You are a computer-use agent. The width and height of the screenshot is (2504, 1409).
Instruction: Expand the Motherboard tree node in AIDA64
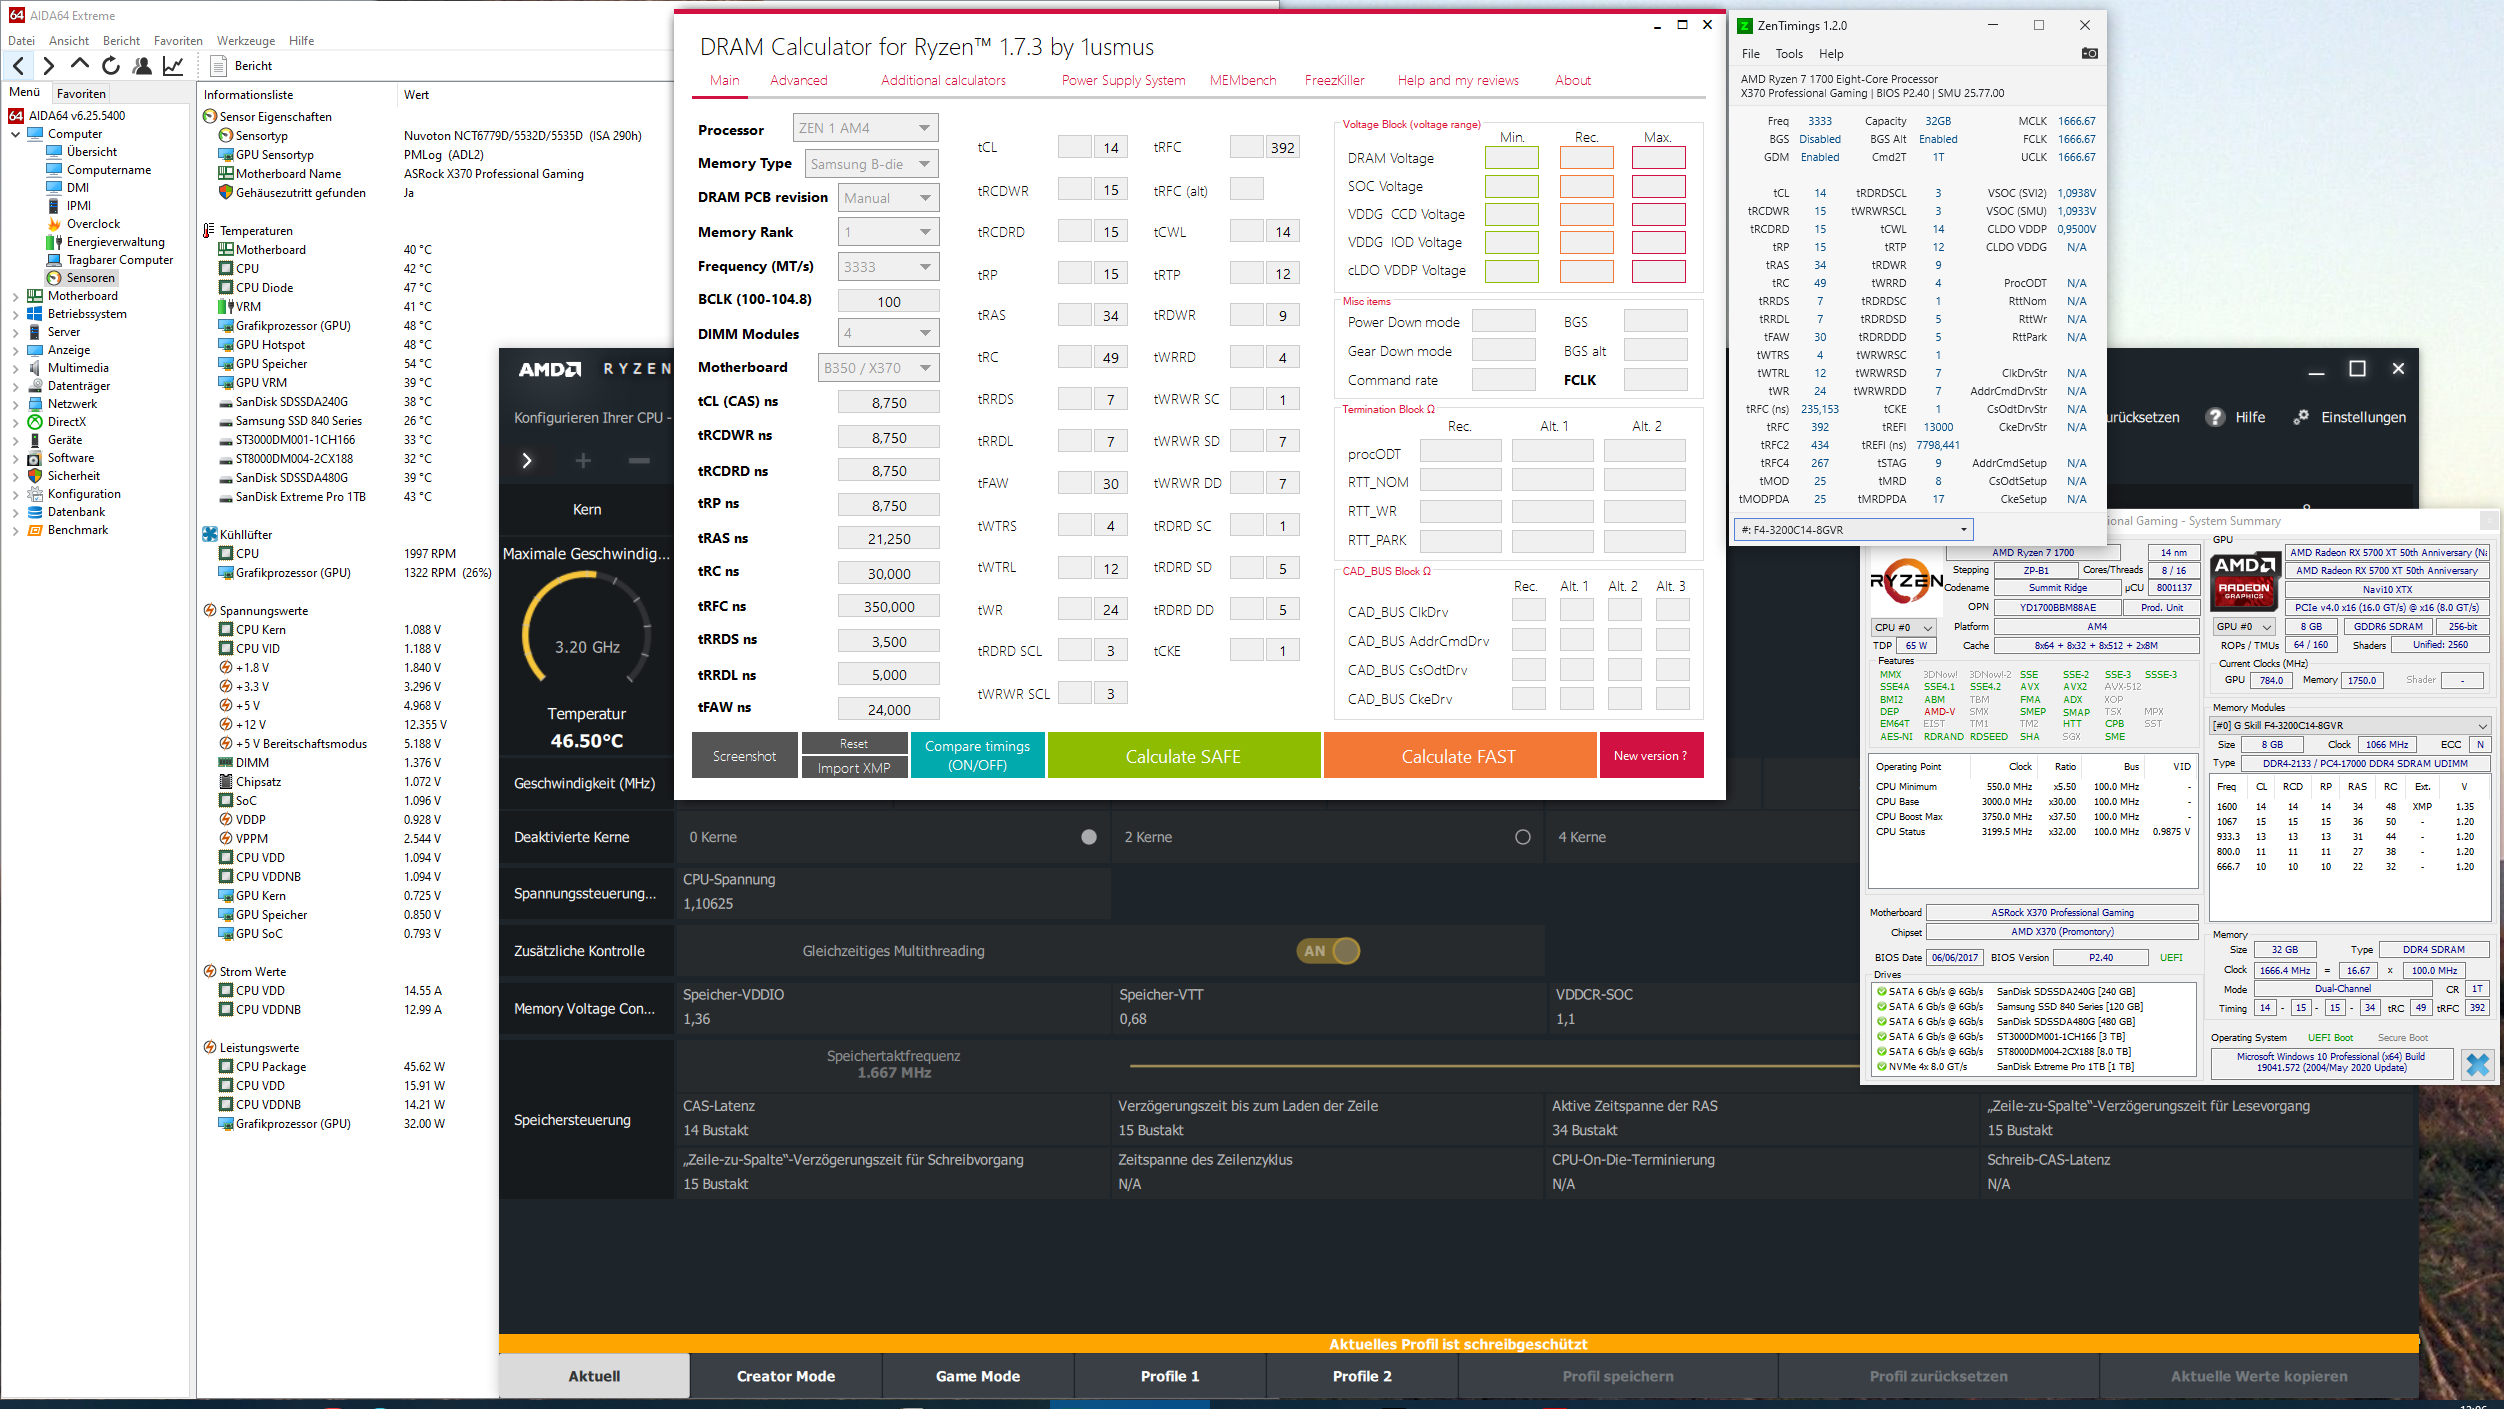(x=16, y=296)
